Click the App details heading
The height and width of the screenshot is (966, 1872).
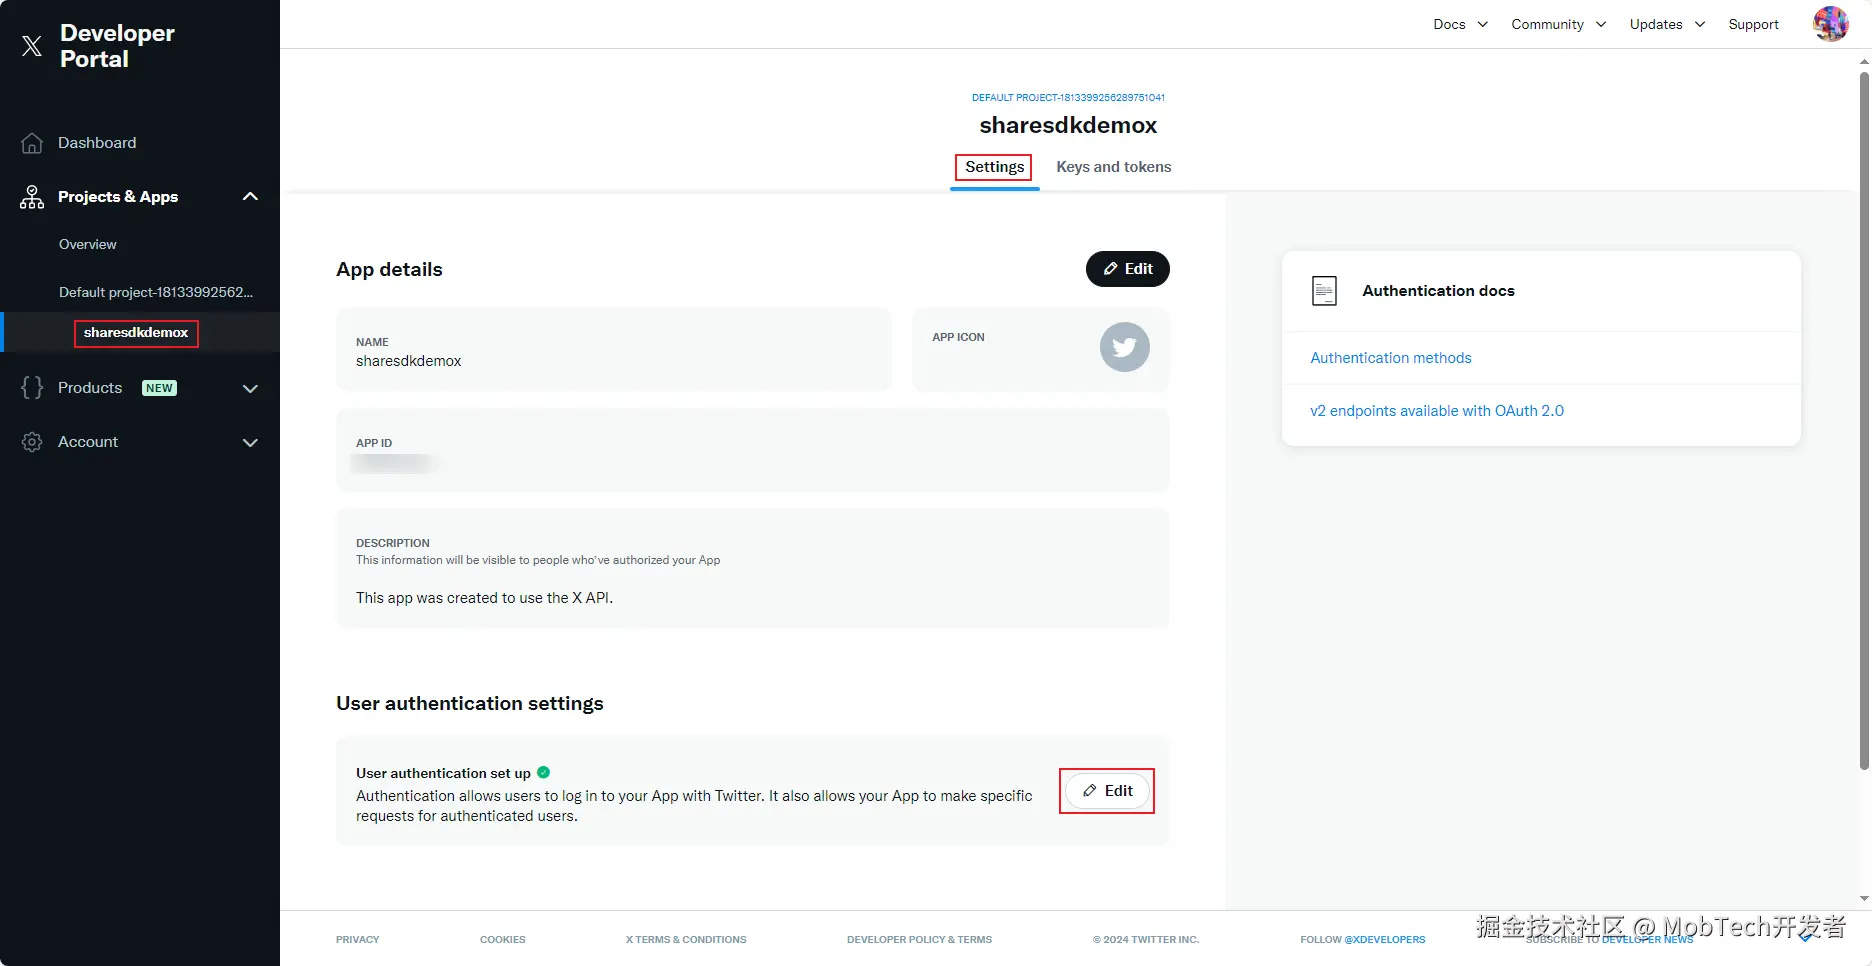click(389, 270)
